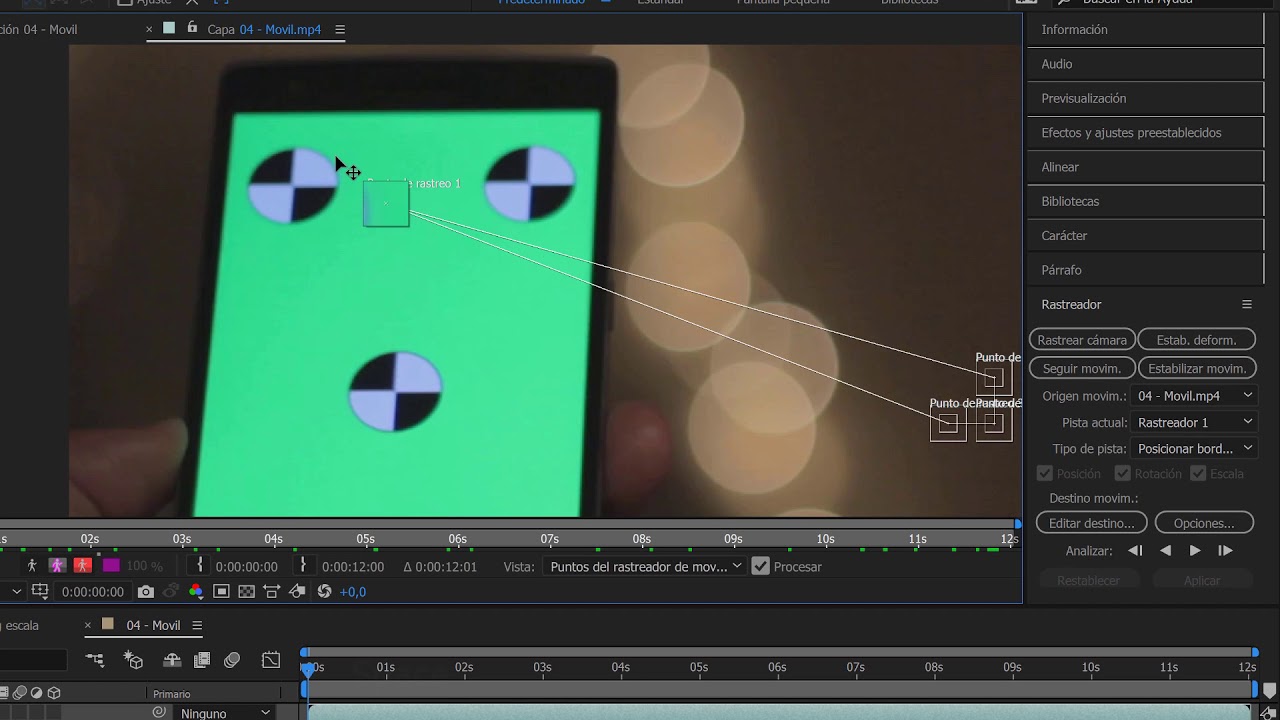1280x720 pixels.
Task: Click the reset exposure aperture icon
Action: point(324,592)
